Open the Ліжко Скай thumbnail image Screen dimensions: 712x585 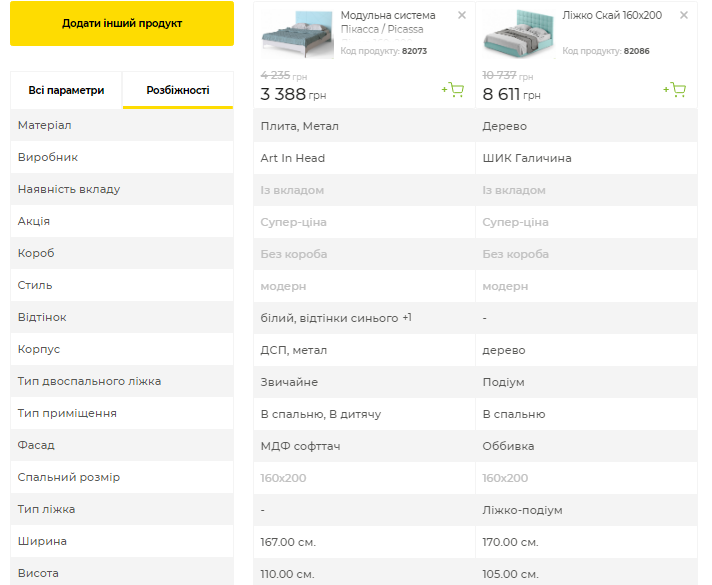[519, 35]
